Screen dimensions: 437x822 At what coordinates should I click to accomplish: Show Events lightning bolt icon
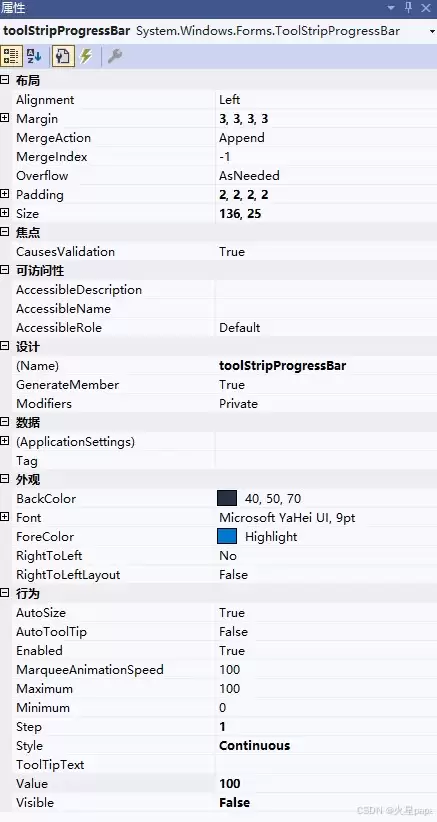86,56
